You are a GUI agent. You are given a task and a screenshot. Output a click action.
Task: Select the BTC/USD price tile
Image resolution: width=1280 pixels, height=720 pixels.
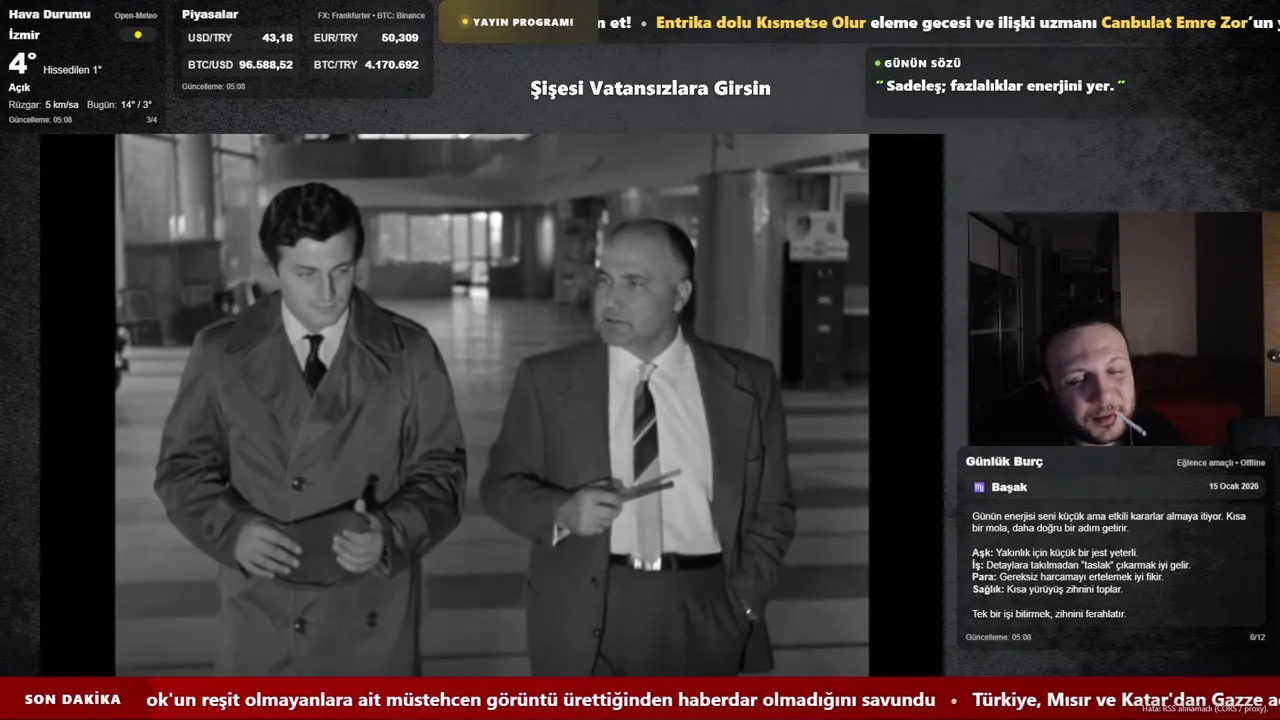click(240, 64)
